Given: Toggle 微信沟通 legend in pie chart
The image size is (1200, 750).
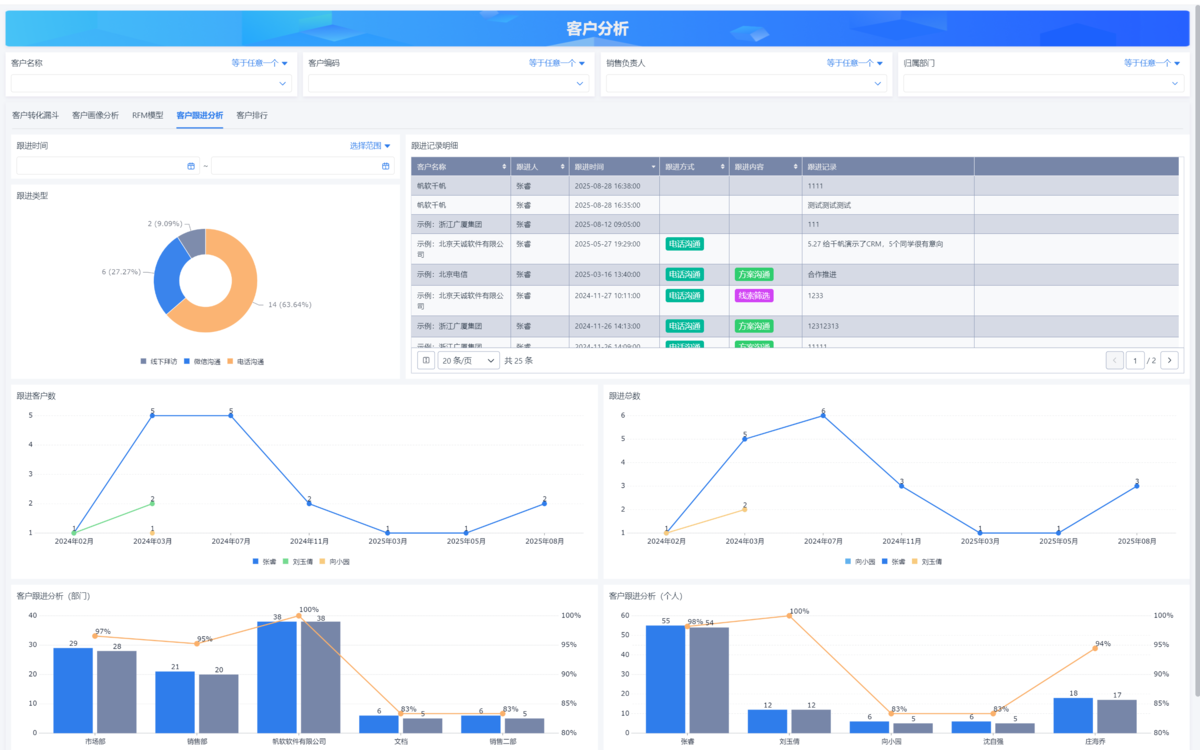Looking at the screenshot, I should tap(203, 361).
